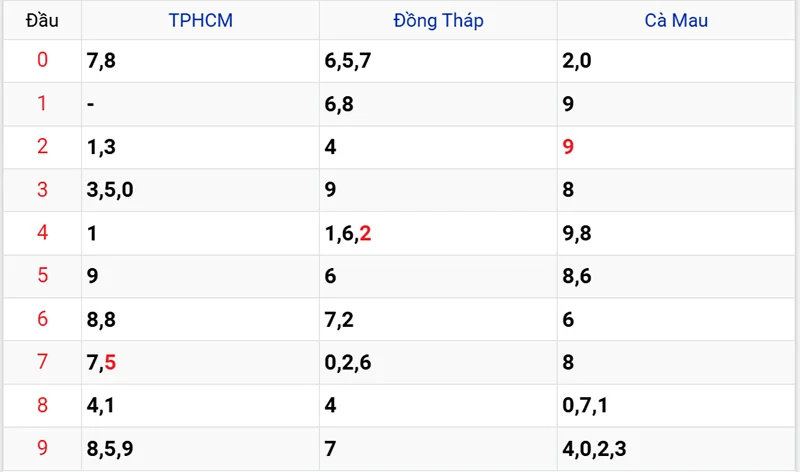
Task: Click the Cà Mau column header link
Action: [676, 20]
